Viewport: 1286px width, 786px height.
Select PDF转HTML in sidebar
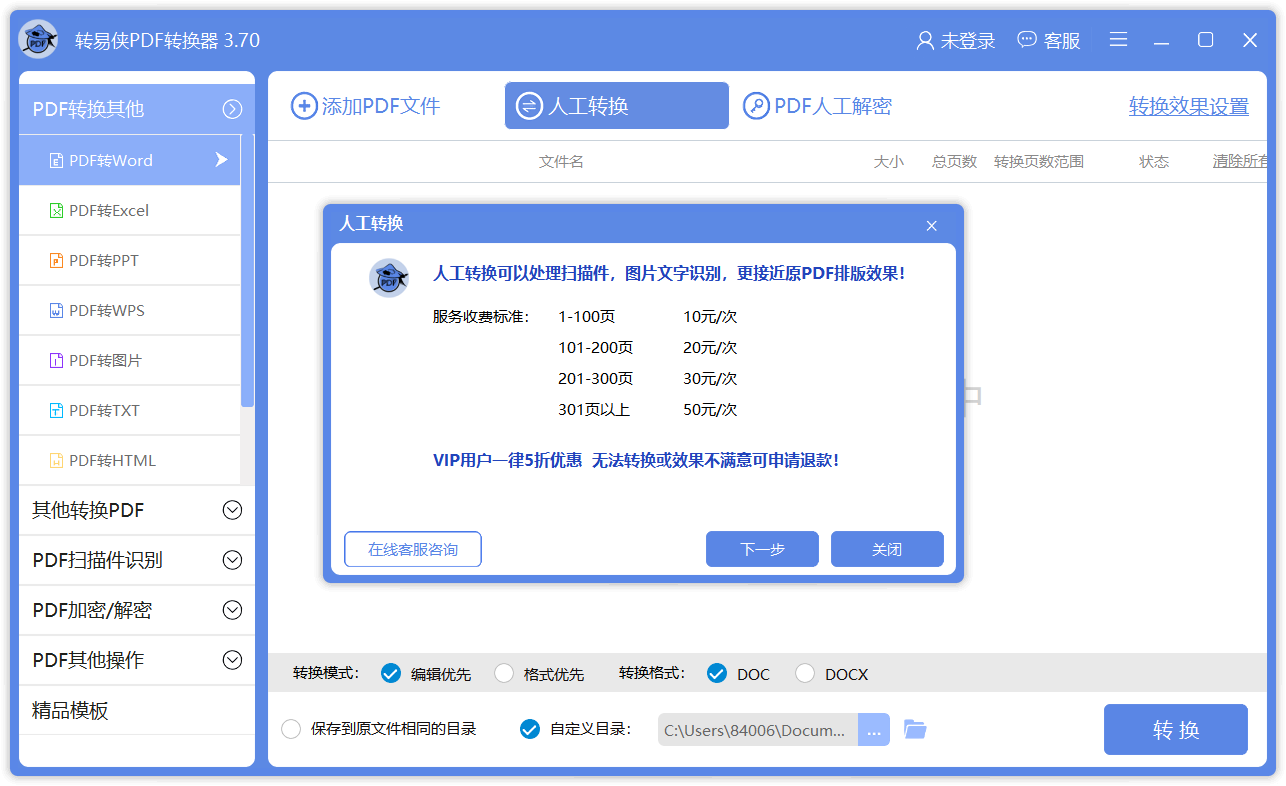pos(130,460)
